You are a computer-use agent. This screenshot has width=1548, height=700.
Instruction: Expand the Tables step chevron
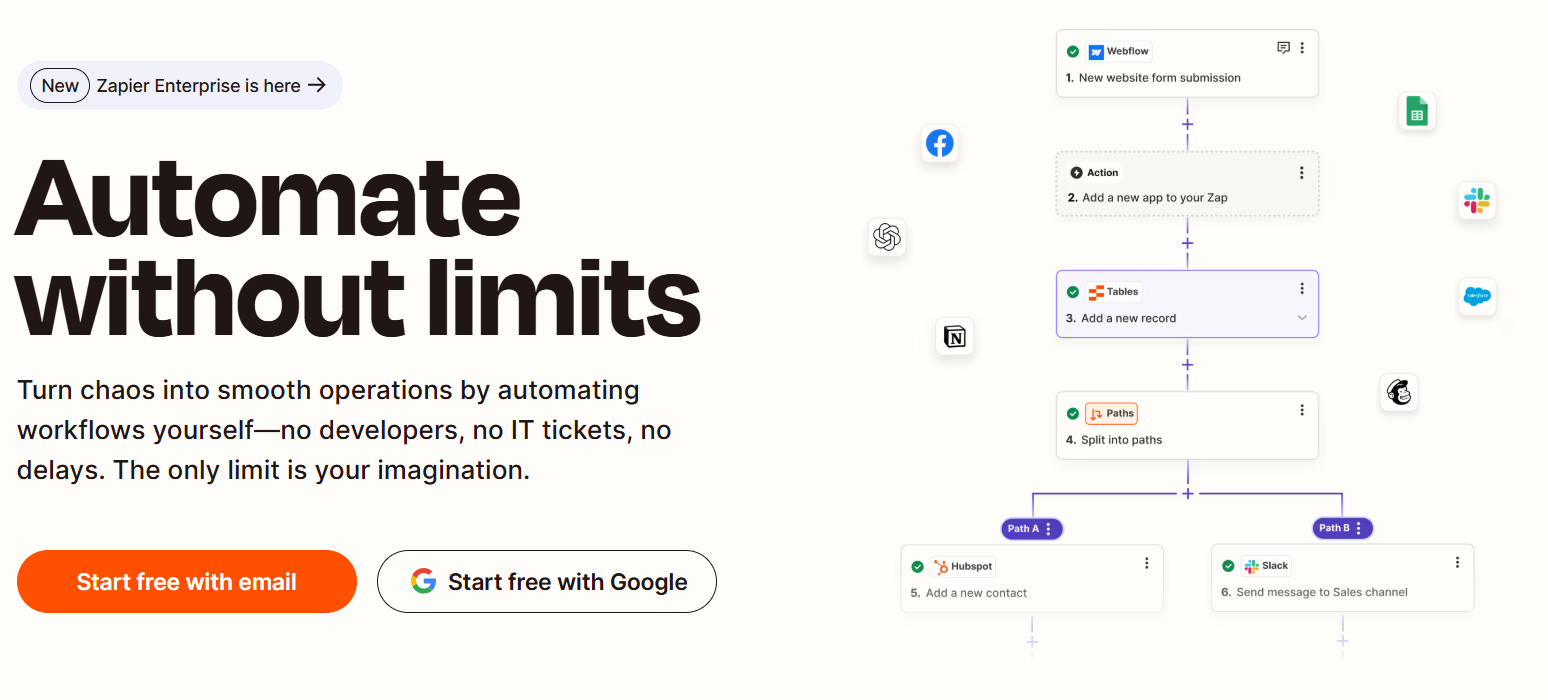point(1302,318)
